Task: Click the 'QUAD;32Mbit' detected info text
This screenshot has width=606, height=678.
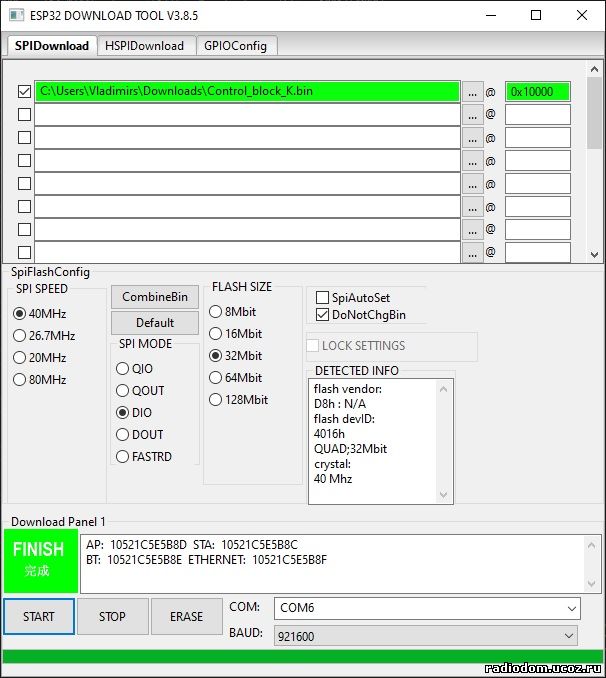Action: [x=350, y=449]
